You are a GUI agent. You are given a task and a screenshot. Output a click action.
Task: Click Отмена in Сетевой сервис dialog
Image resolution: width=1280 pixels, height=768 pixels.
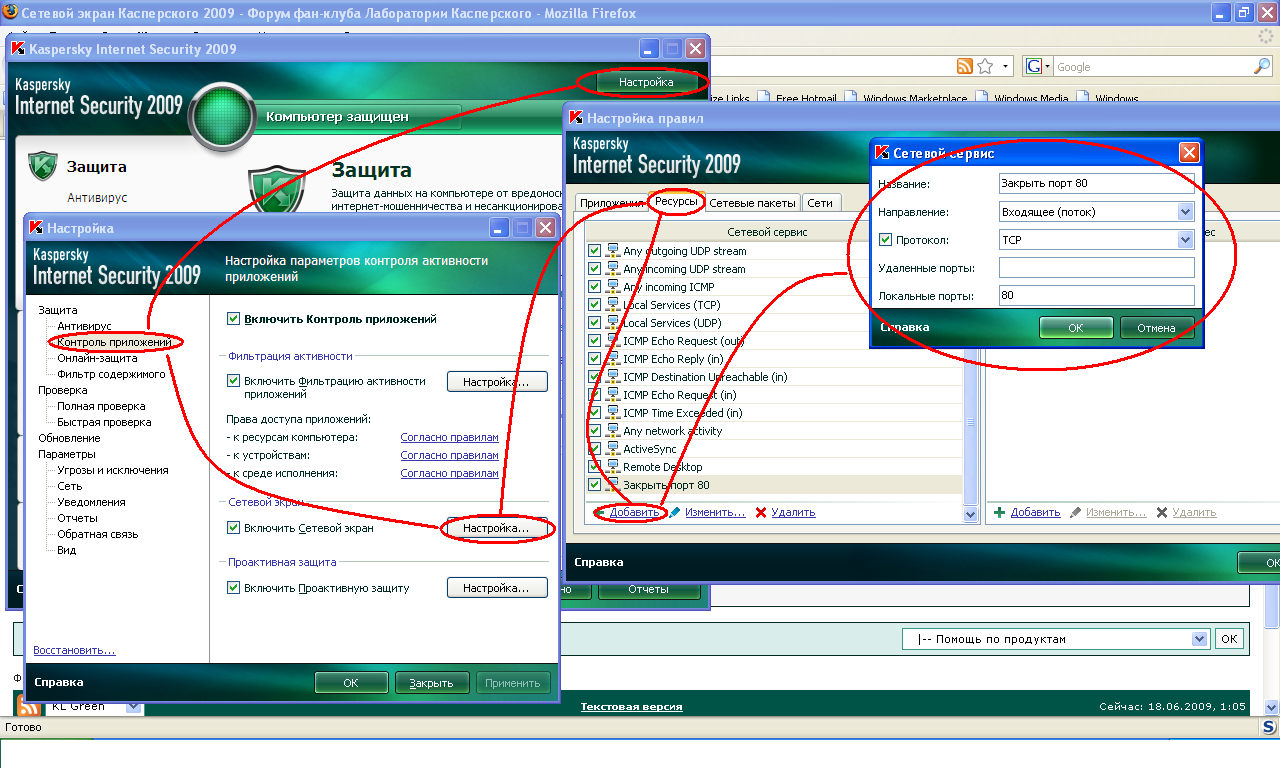(x=1156, y=327)
